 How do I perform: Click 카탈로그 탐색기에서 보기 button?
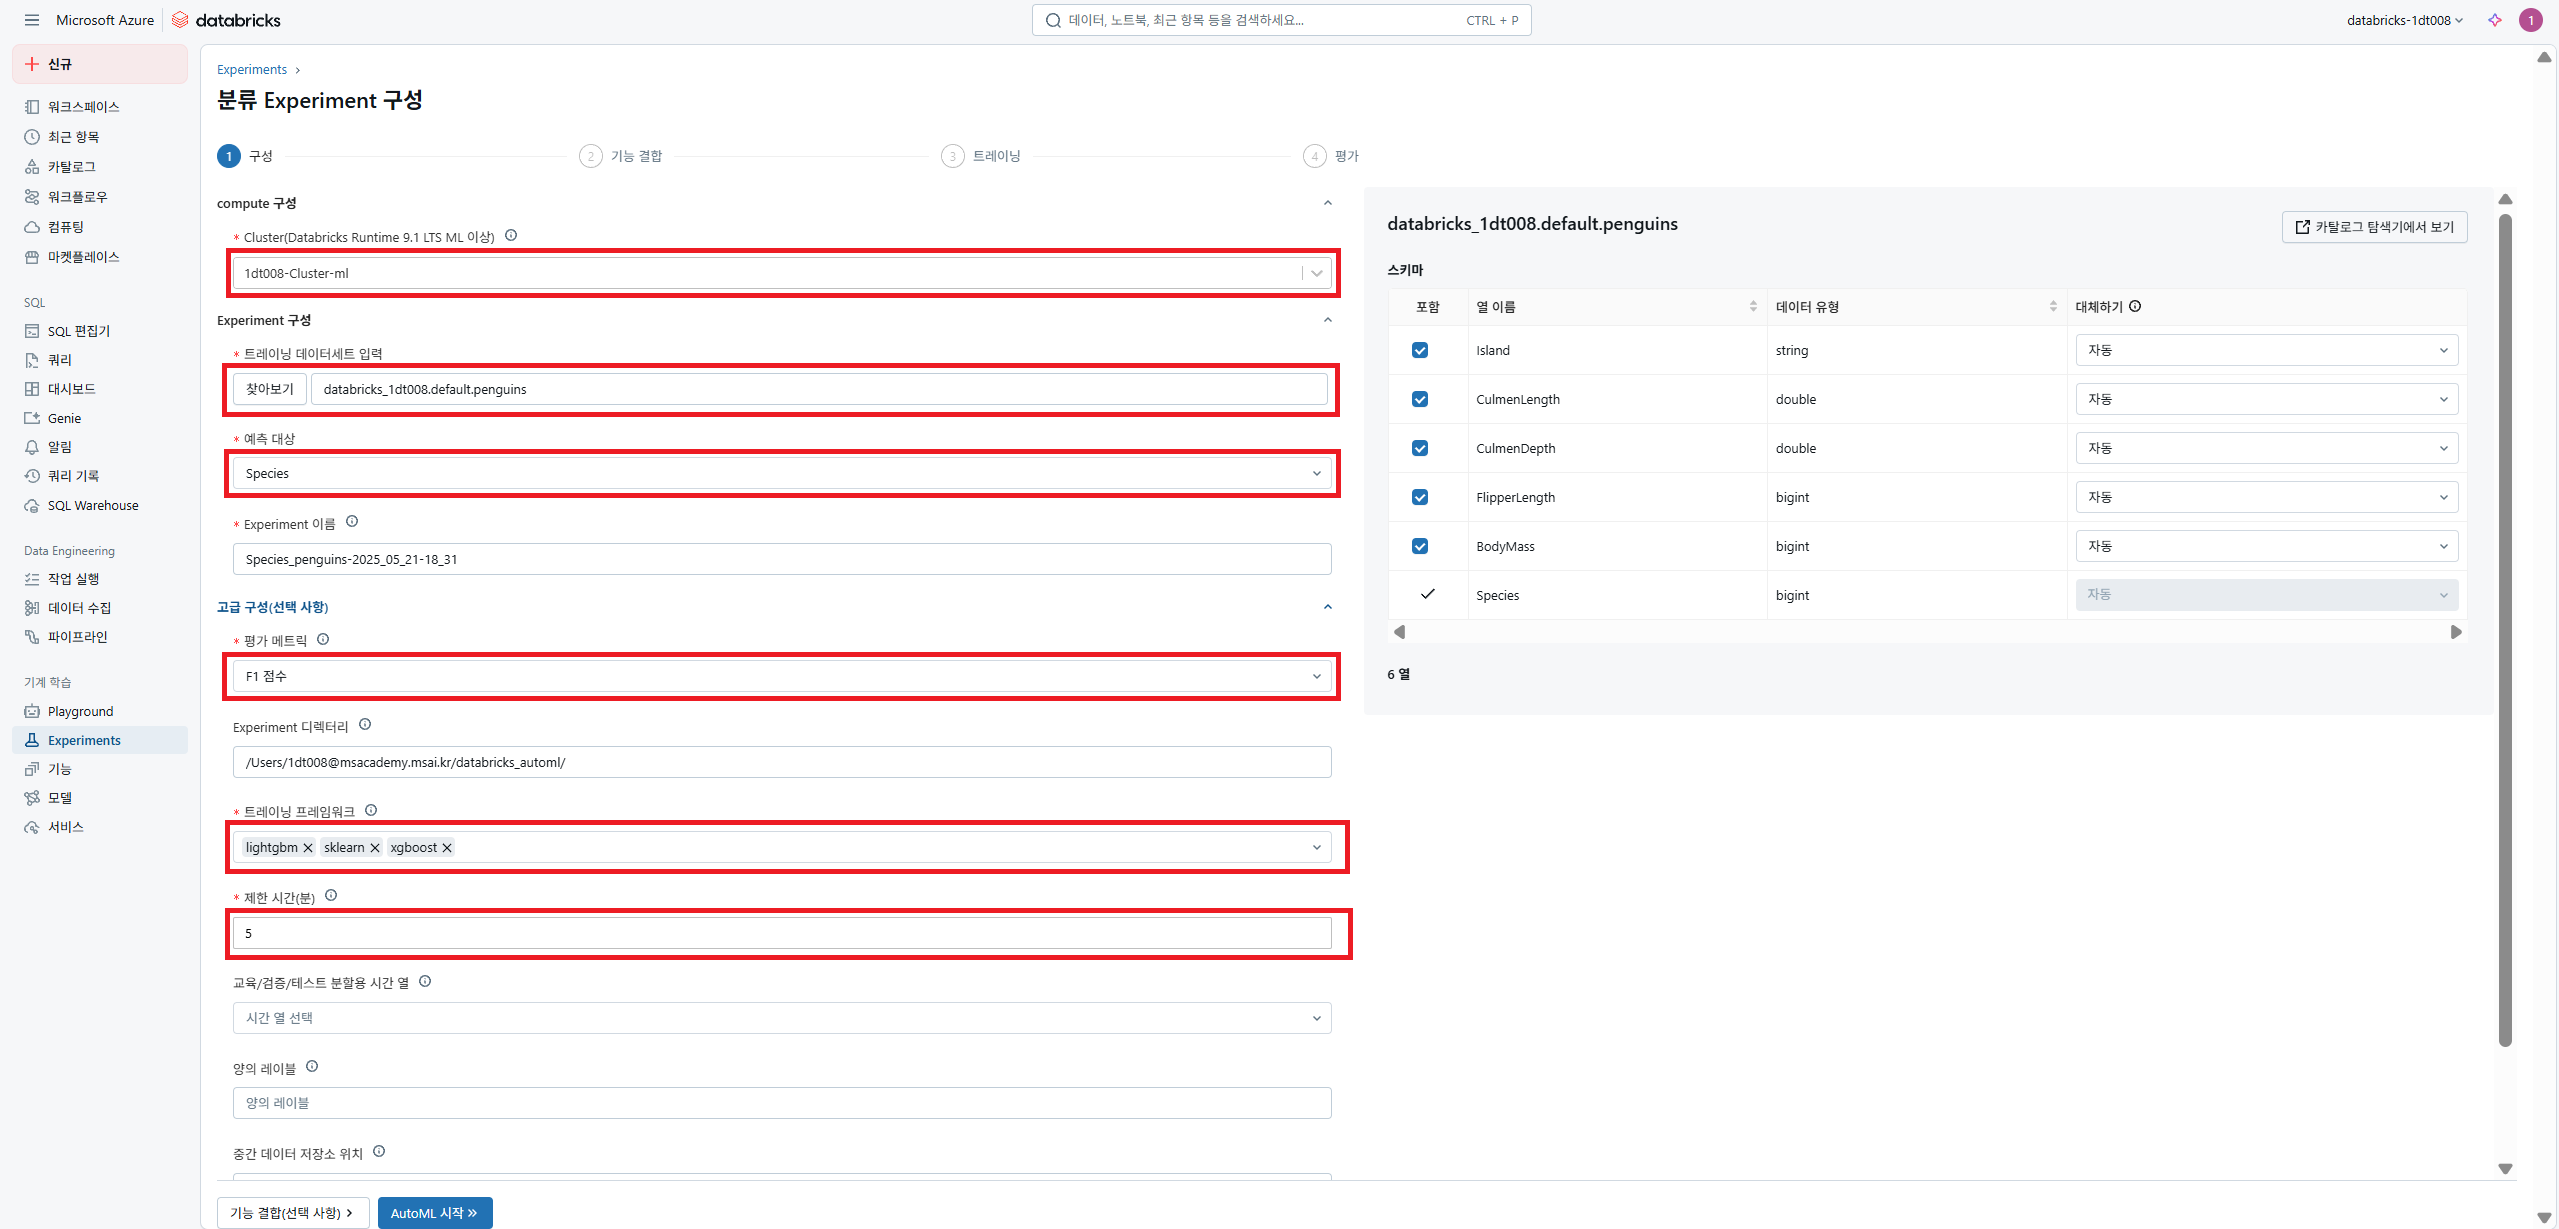click(x=2374, y=227)
